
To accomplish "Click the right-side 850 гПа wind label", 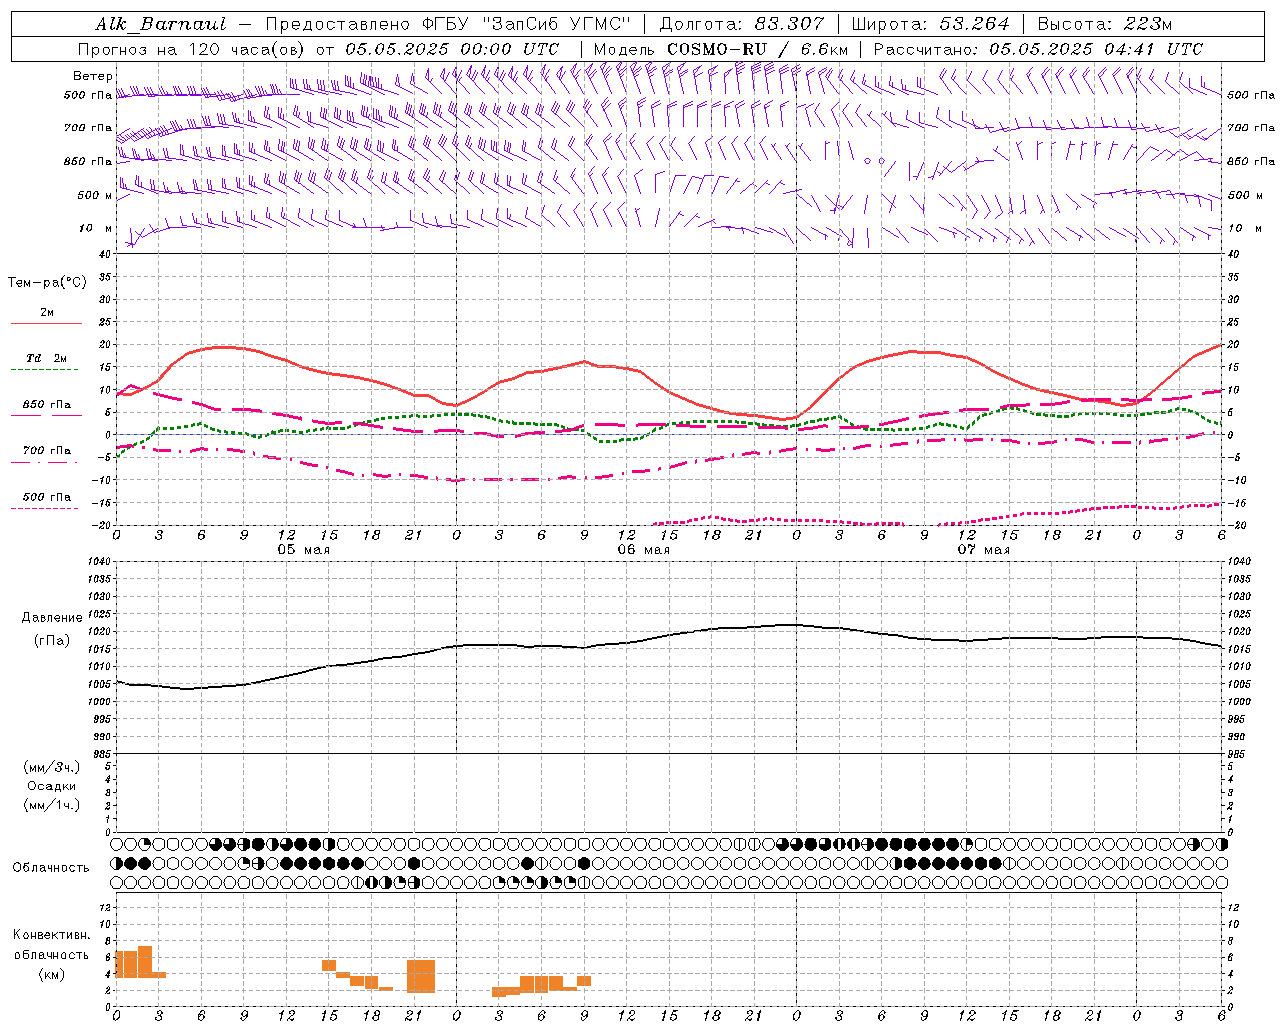I will [x=1251, y=161].
